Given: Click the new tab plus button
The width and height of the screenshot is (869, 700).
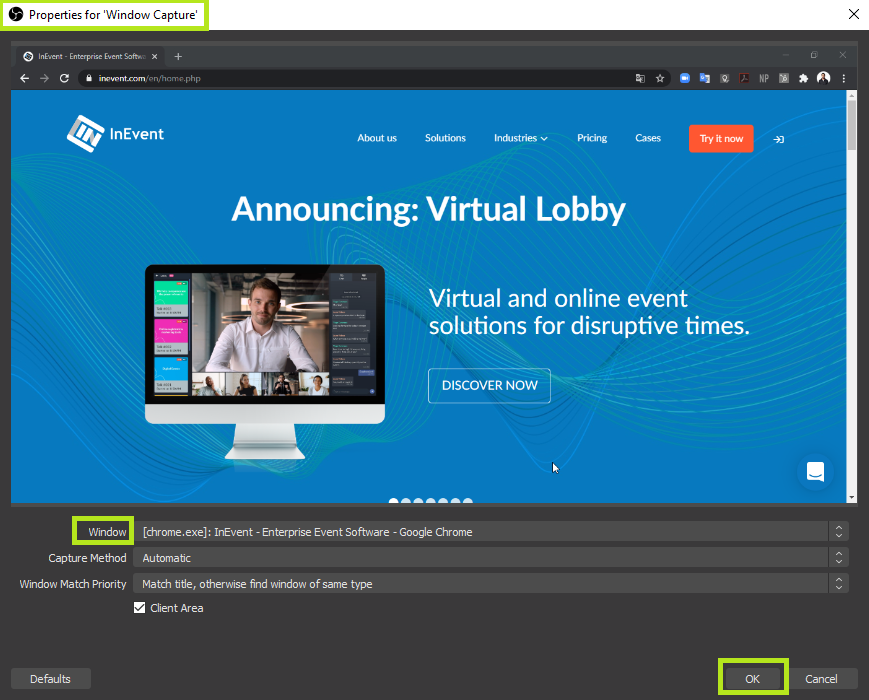Looking at the screenshot, I should point(178,57).
